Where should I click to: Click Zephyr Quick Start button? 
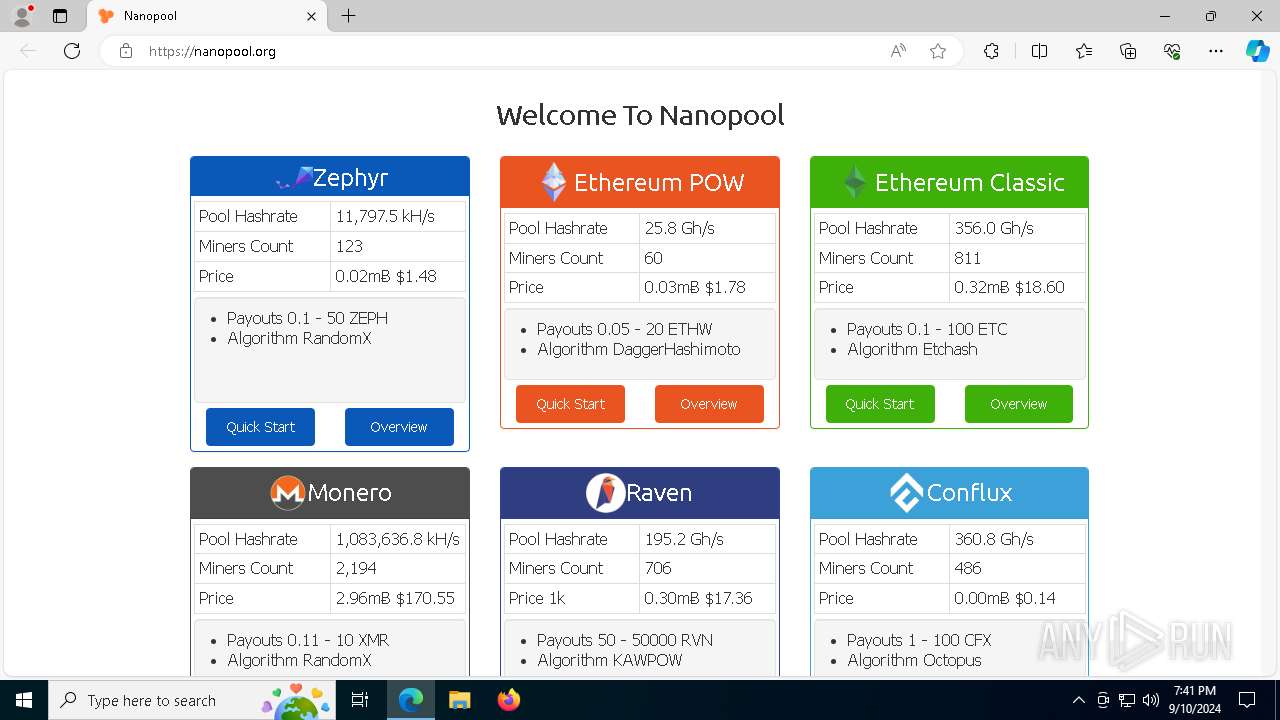tap(260, 427)
